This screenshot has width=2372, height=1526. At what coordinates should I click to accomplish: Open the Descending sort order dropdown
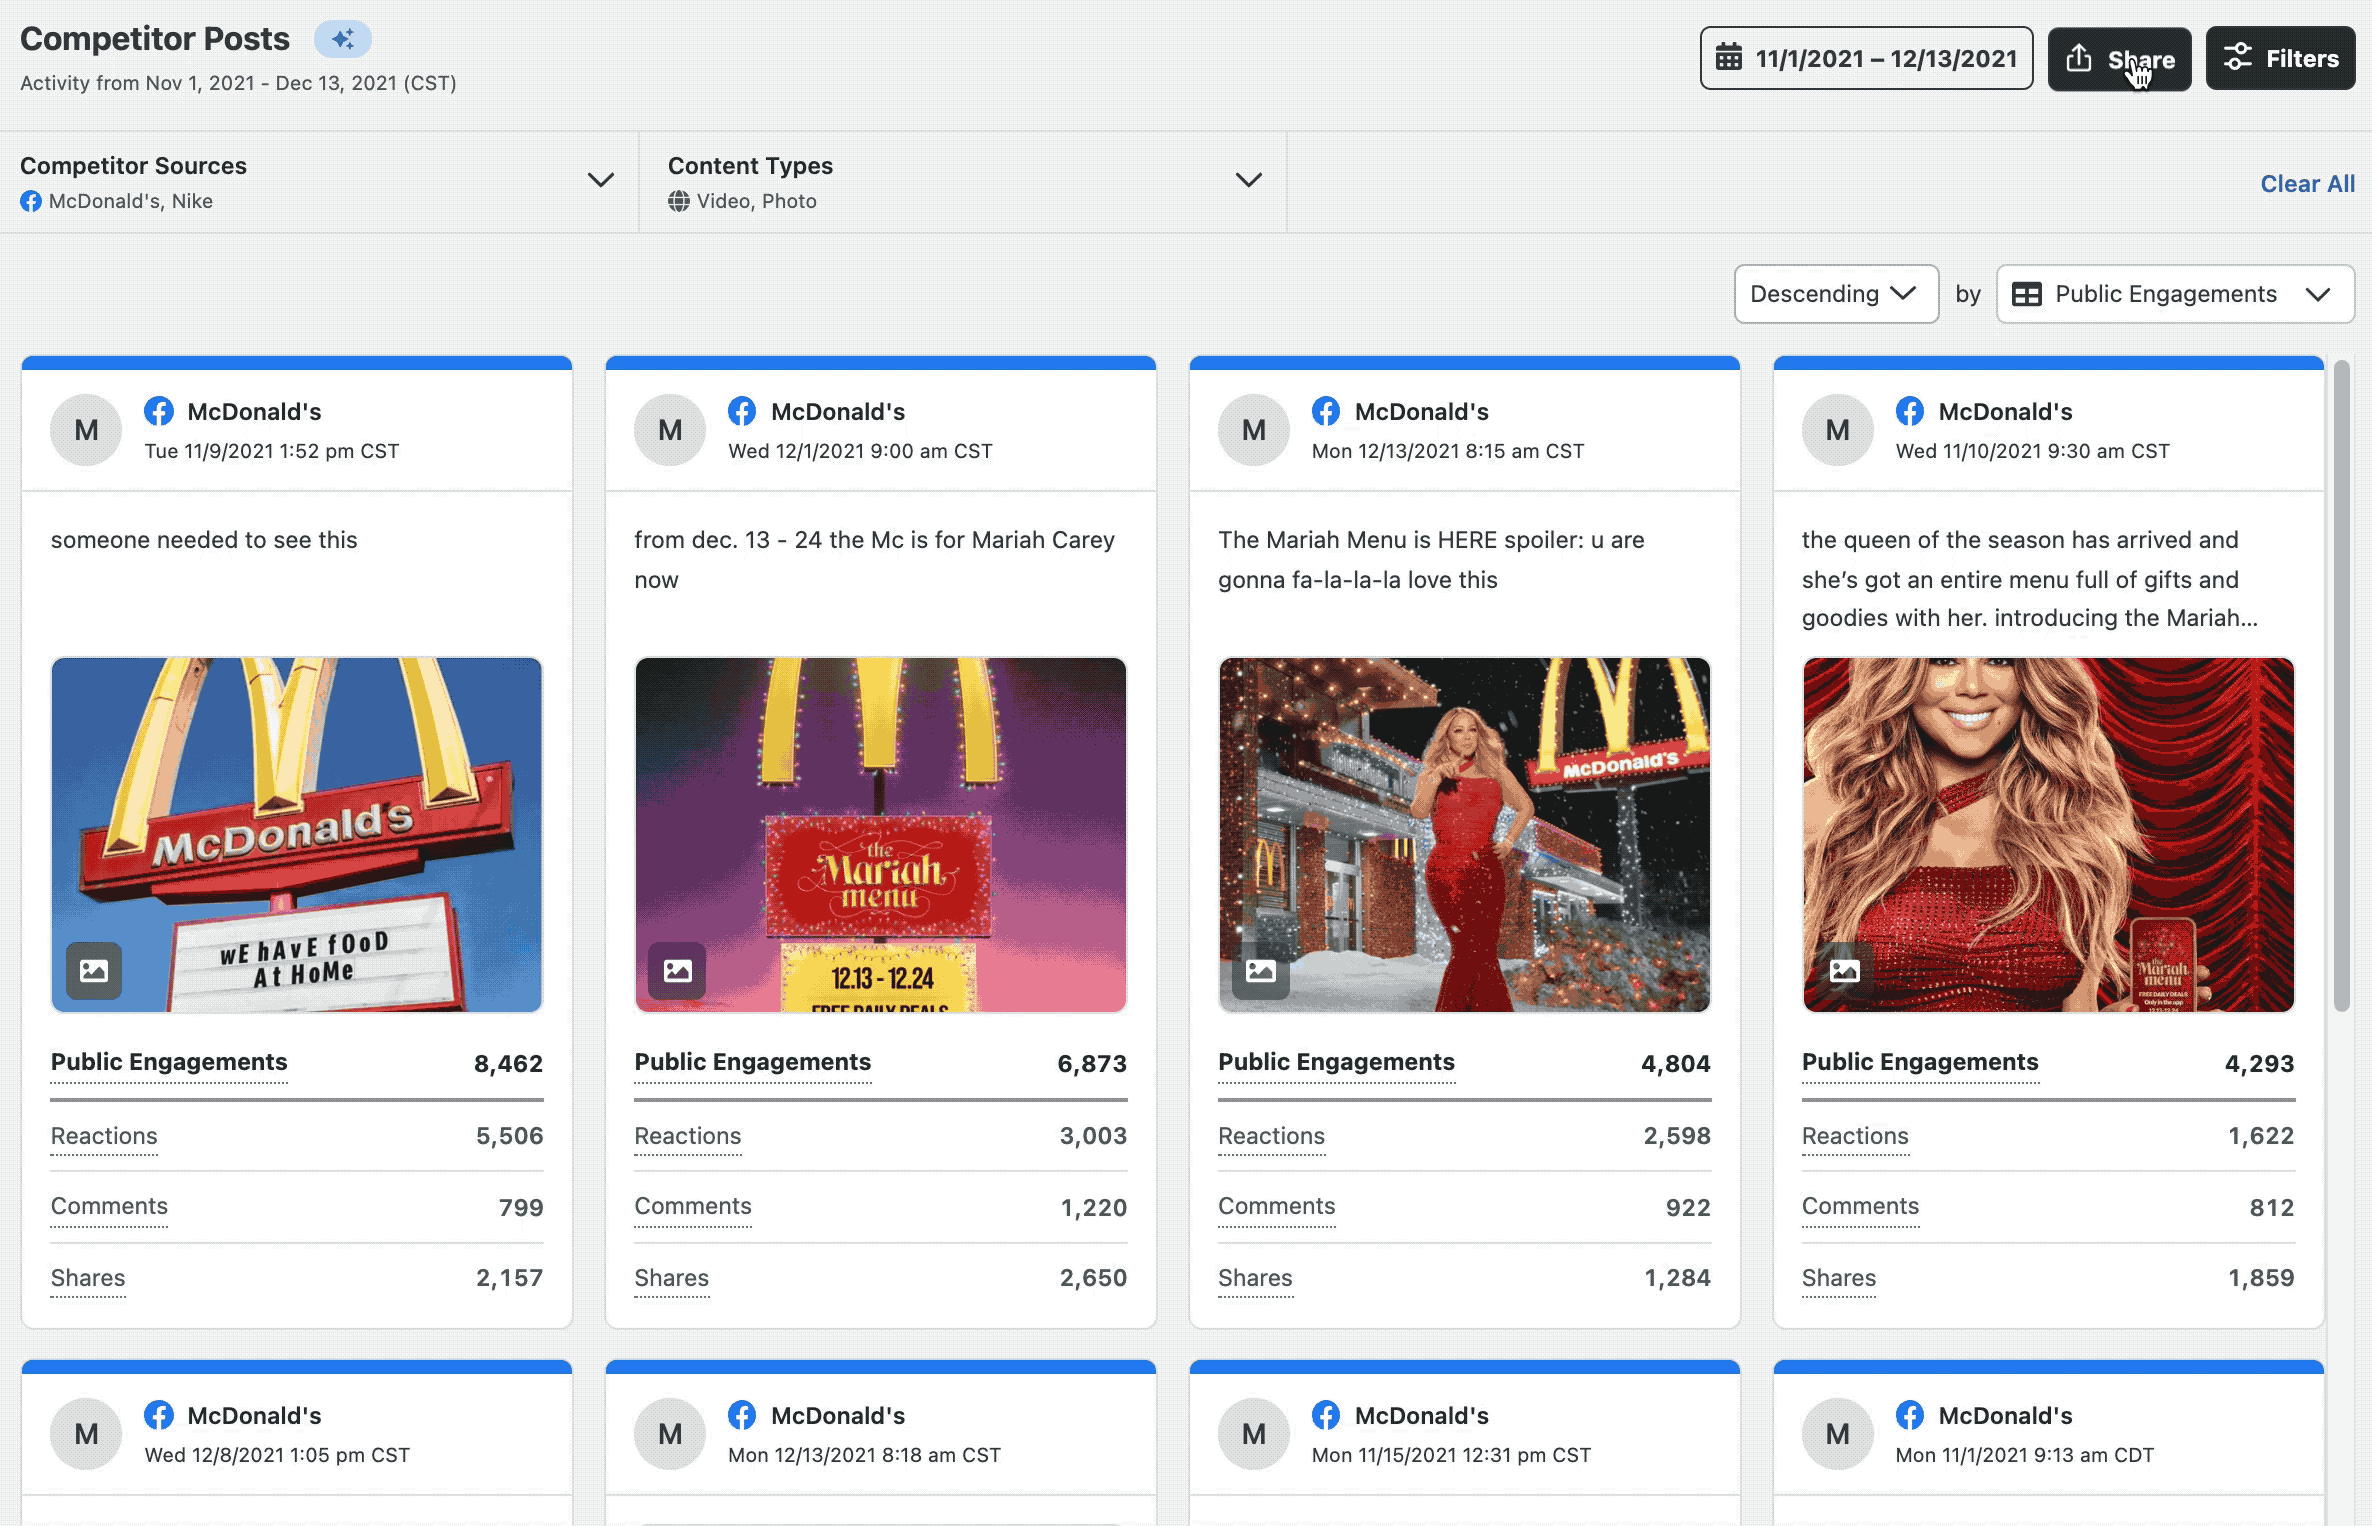point(1836,294)
